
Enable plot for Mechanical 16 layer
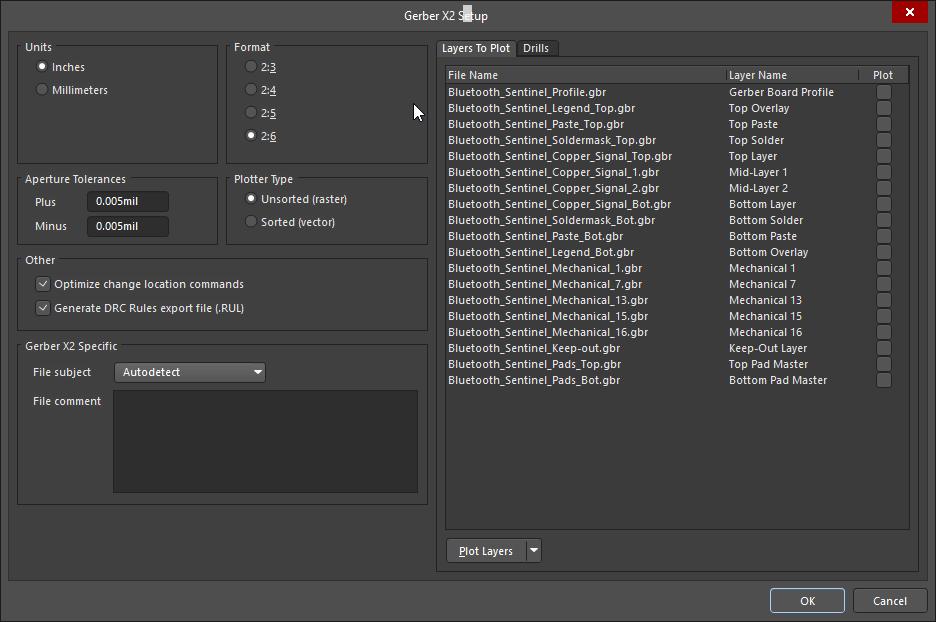[883, 332]
